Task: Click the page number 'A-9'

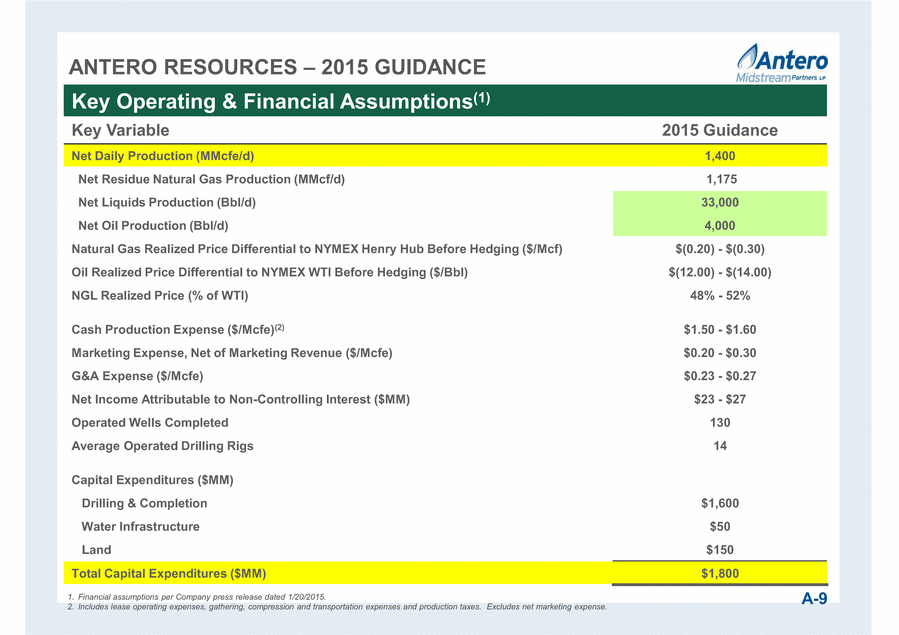Action: (x=814, y=599)
